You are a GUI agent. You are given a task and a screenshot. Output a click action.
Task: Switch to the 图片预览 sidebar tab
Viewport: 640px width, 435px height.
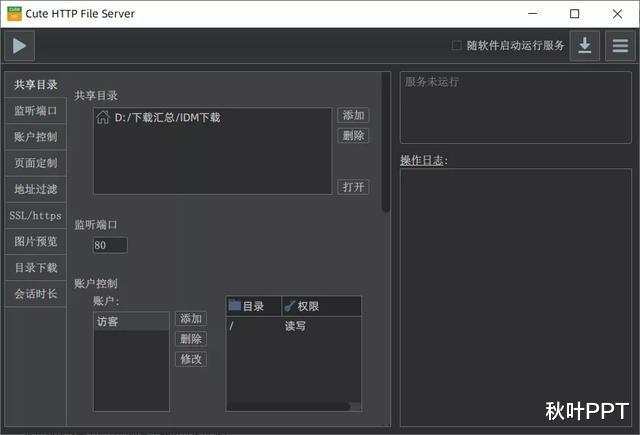pos(36,241)
